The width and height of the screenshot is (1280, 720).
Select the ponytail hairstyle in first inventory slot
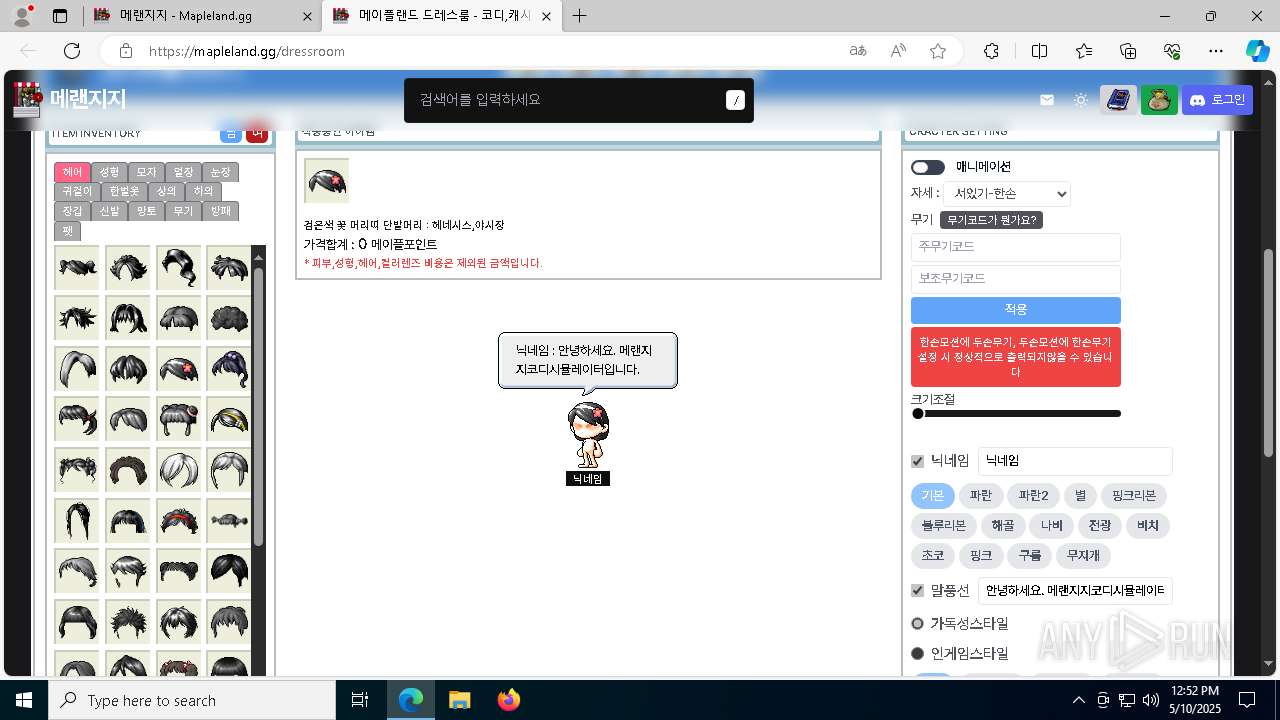click(77, 267)
